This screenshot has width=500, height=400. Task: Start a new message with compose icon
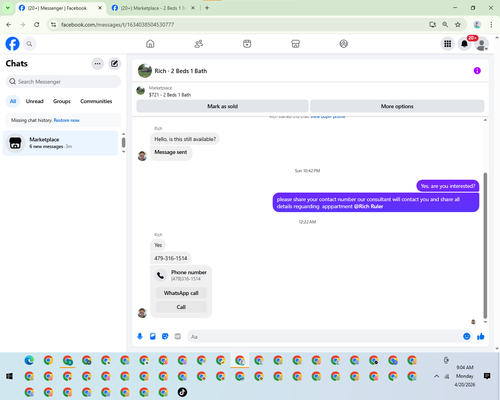pos(114,64)
